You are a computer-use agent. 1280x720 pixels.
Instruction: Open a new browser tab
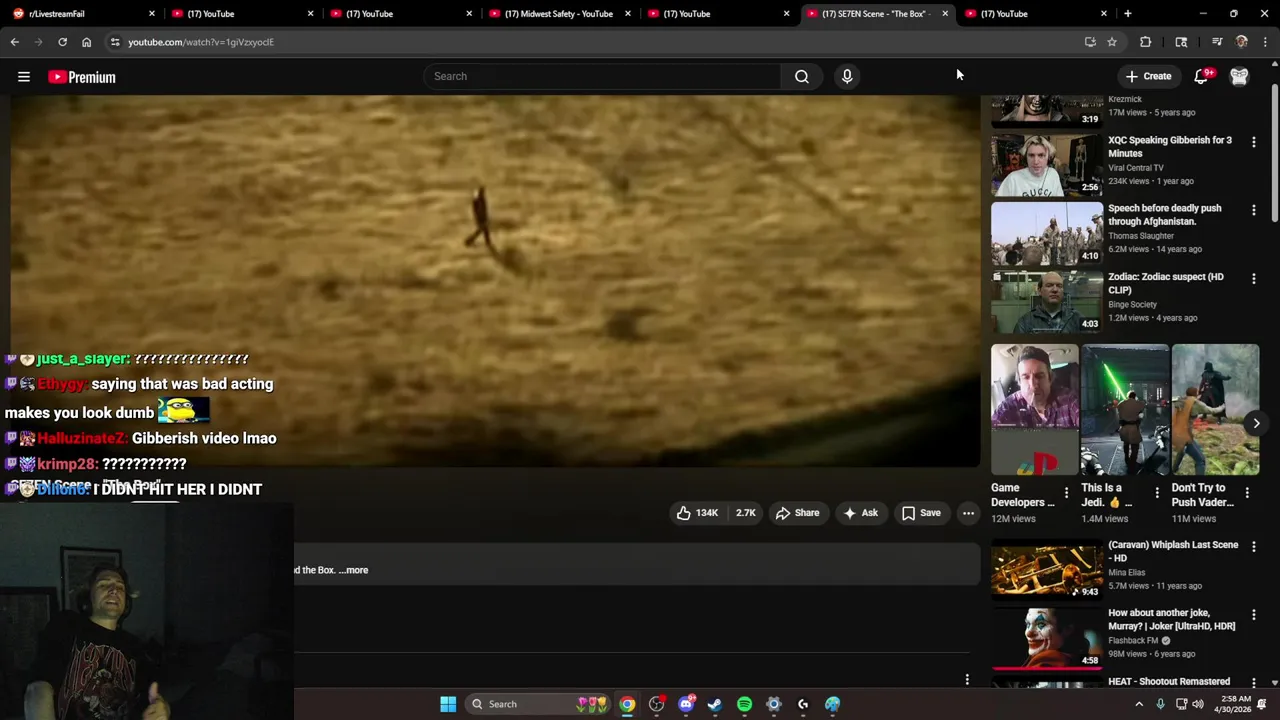click(1127, 14)
